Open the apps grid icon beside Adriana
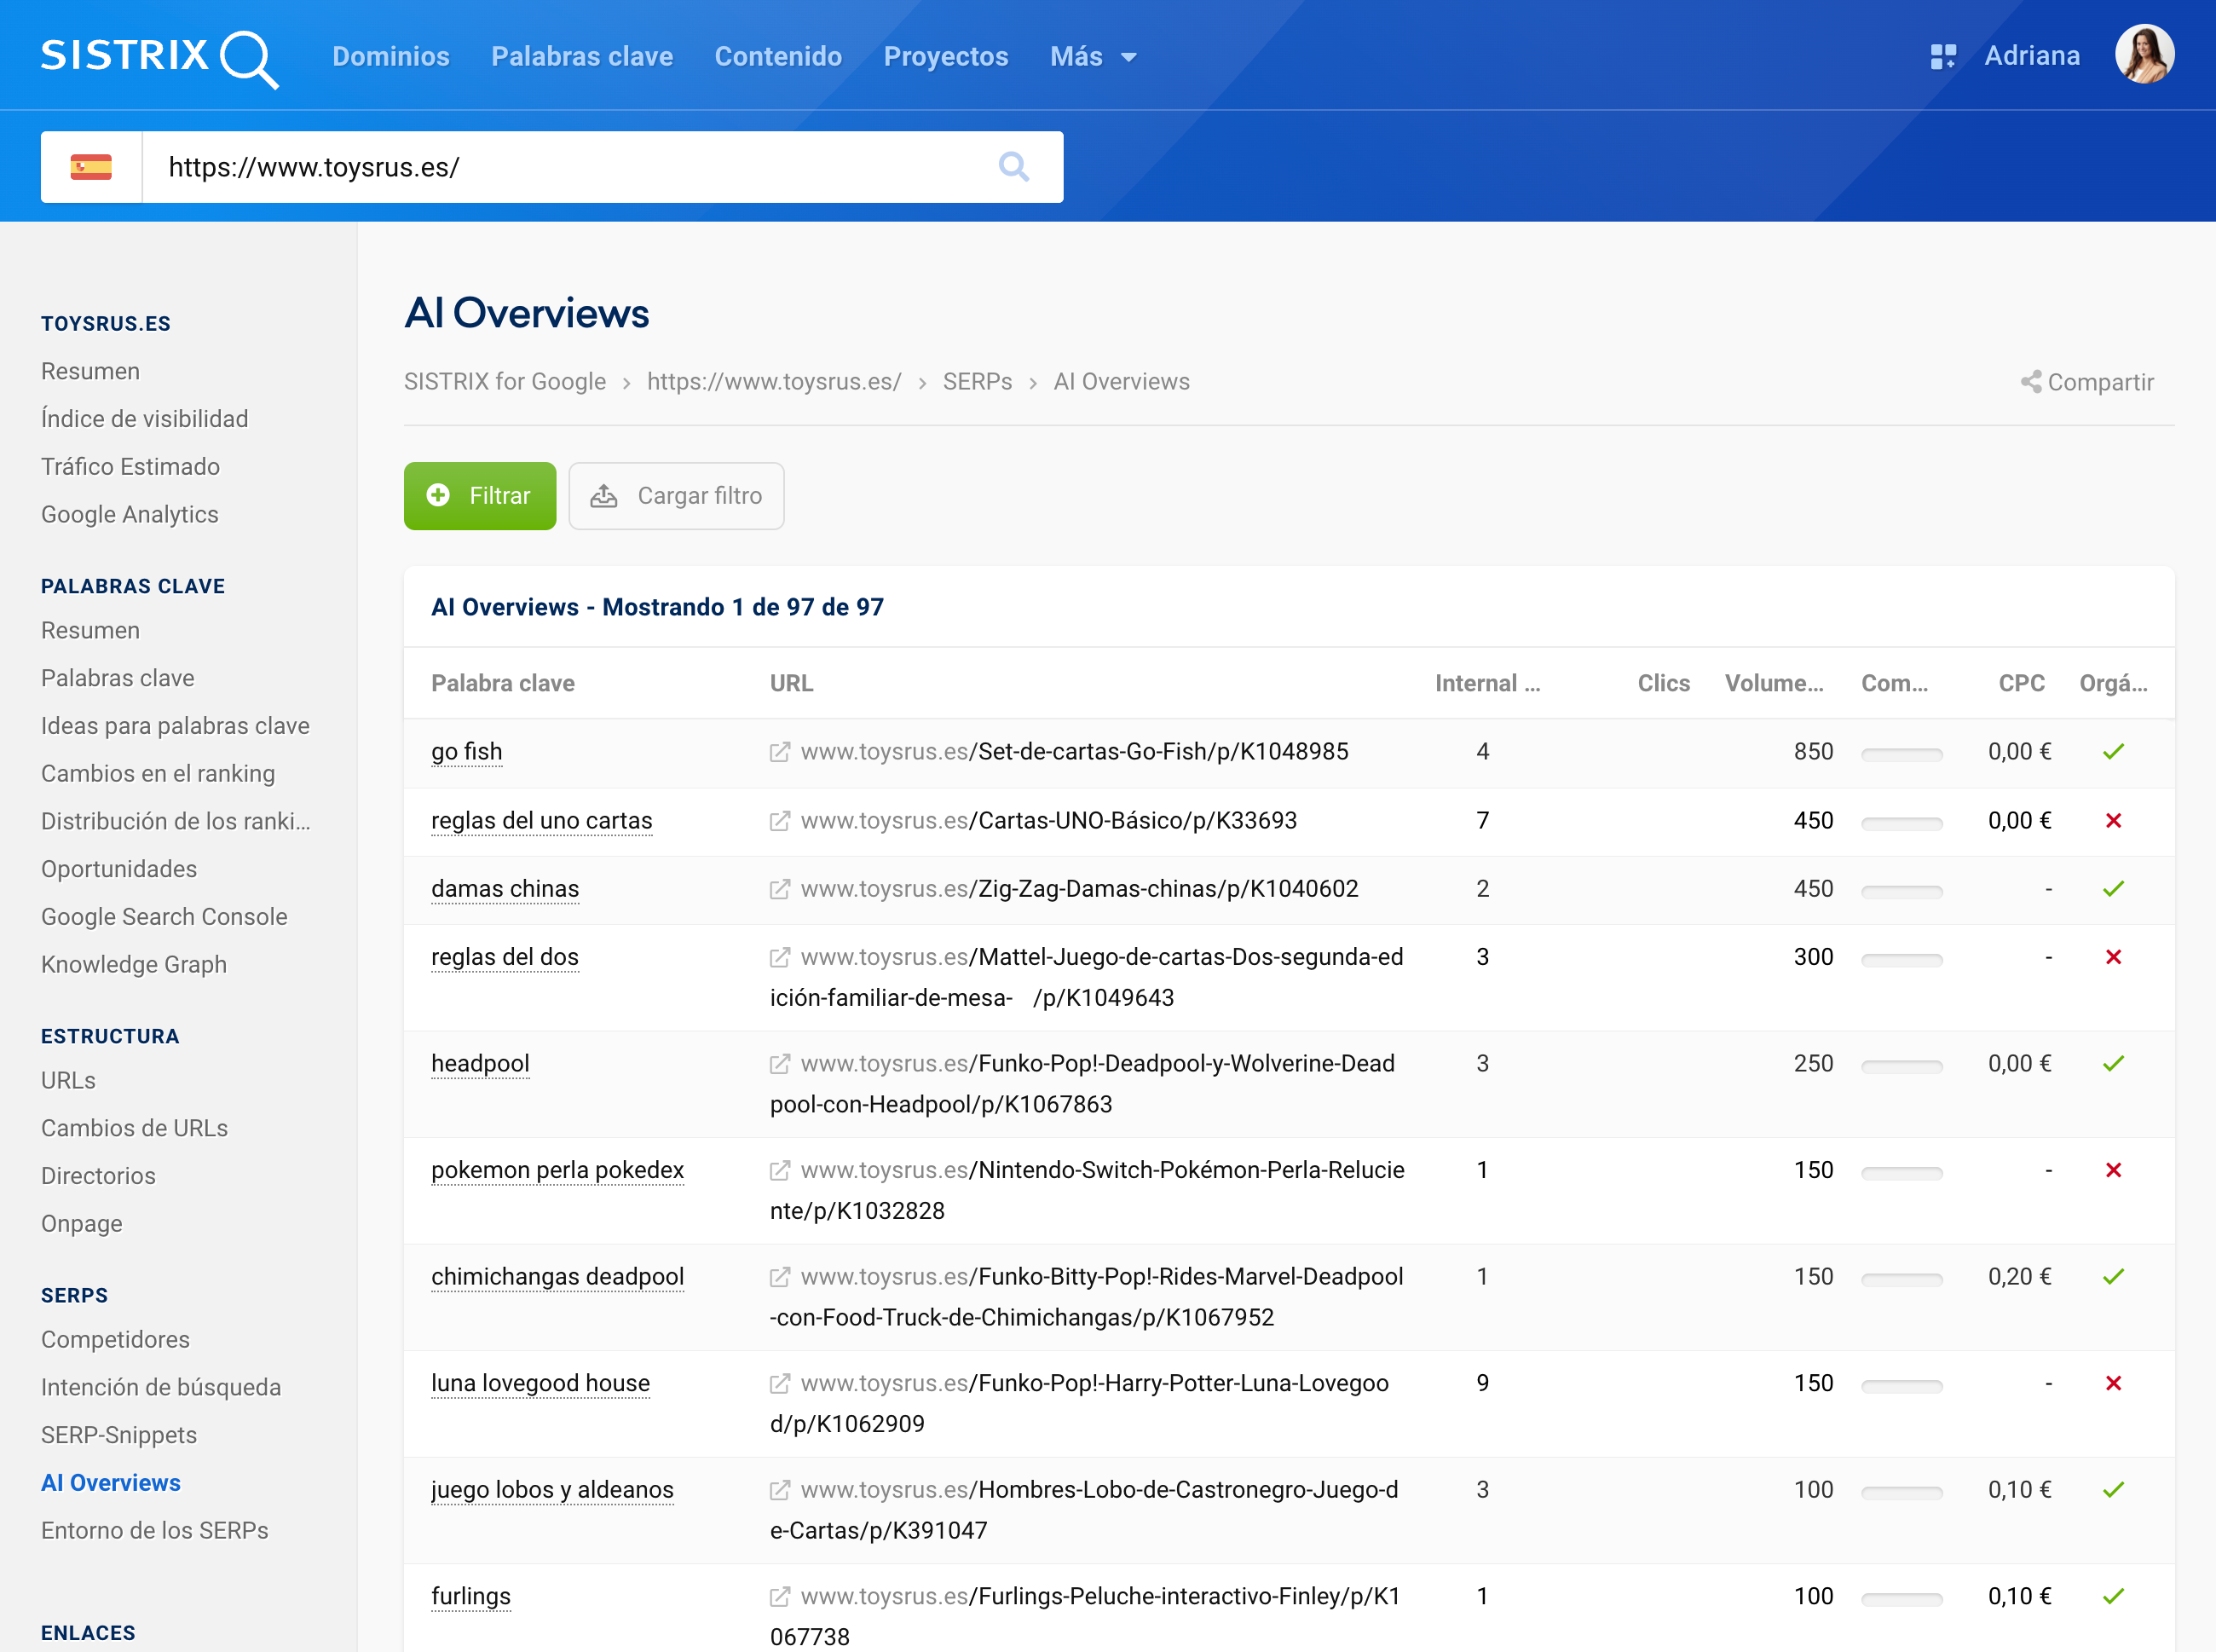 coord(1942,56)
